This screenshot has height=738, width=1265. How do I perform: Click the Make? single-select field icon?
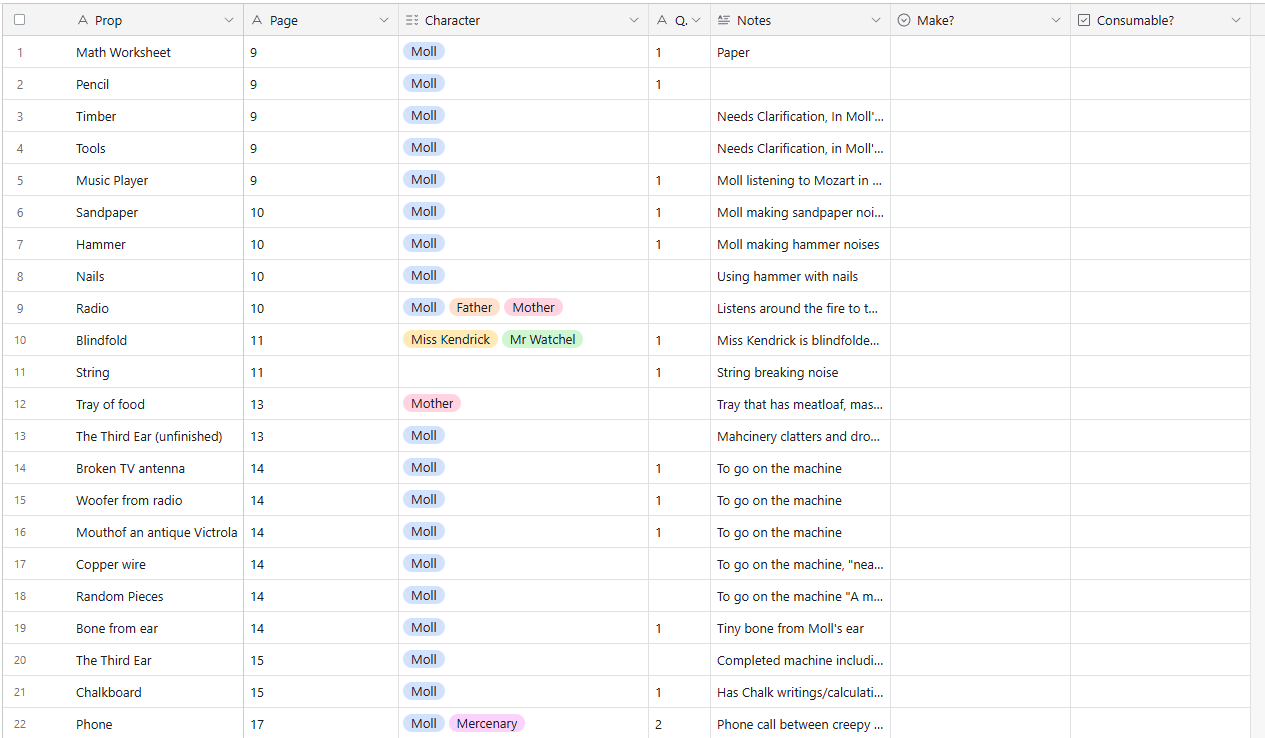pyautogui.click(x=904, y=20)
